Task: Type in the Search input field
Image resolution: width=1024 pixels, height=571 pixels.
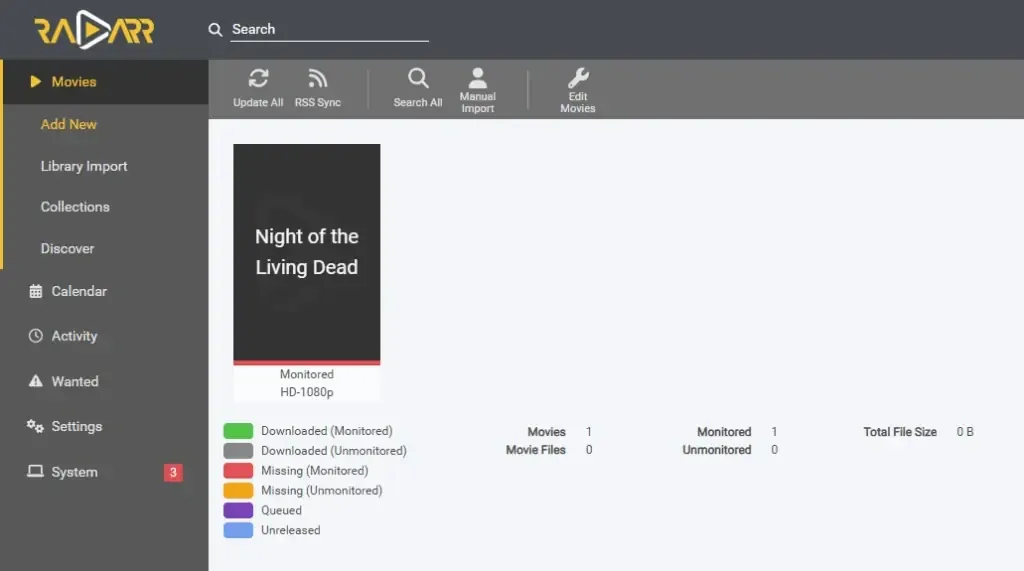Action: click(328, 30)
